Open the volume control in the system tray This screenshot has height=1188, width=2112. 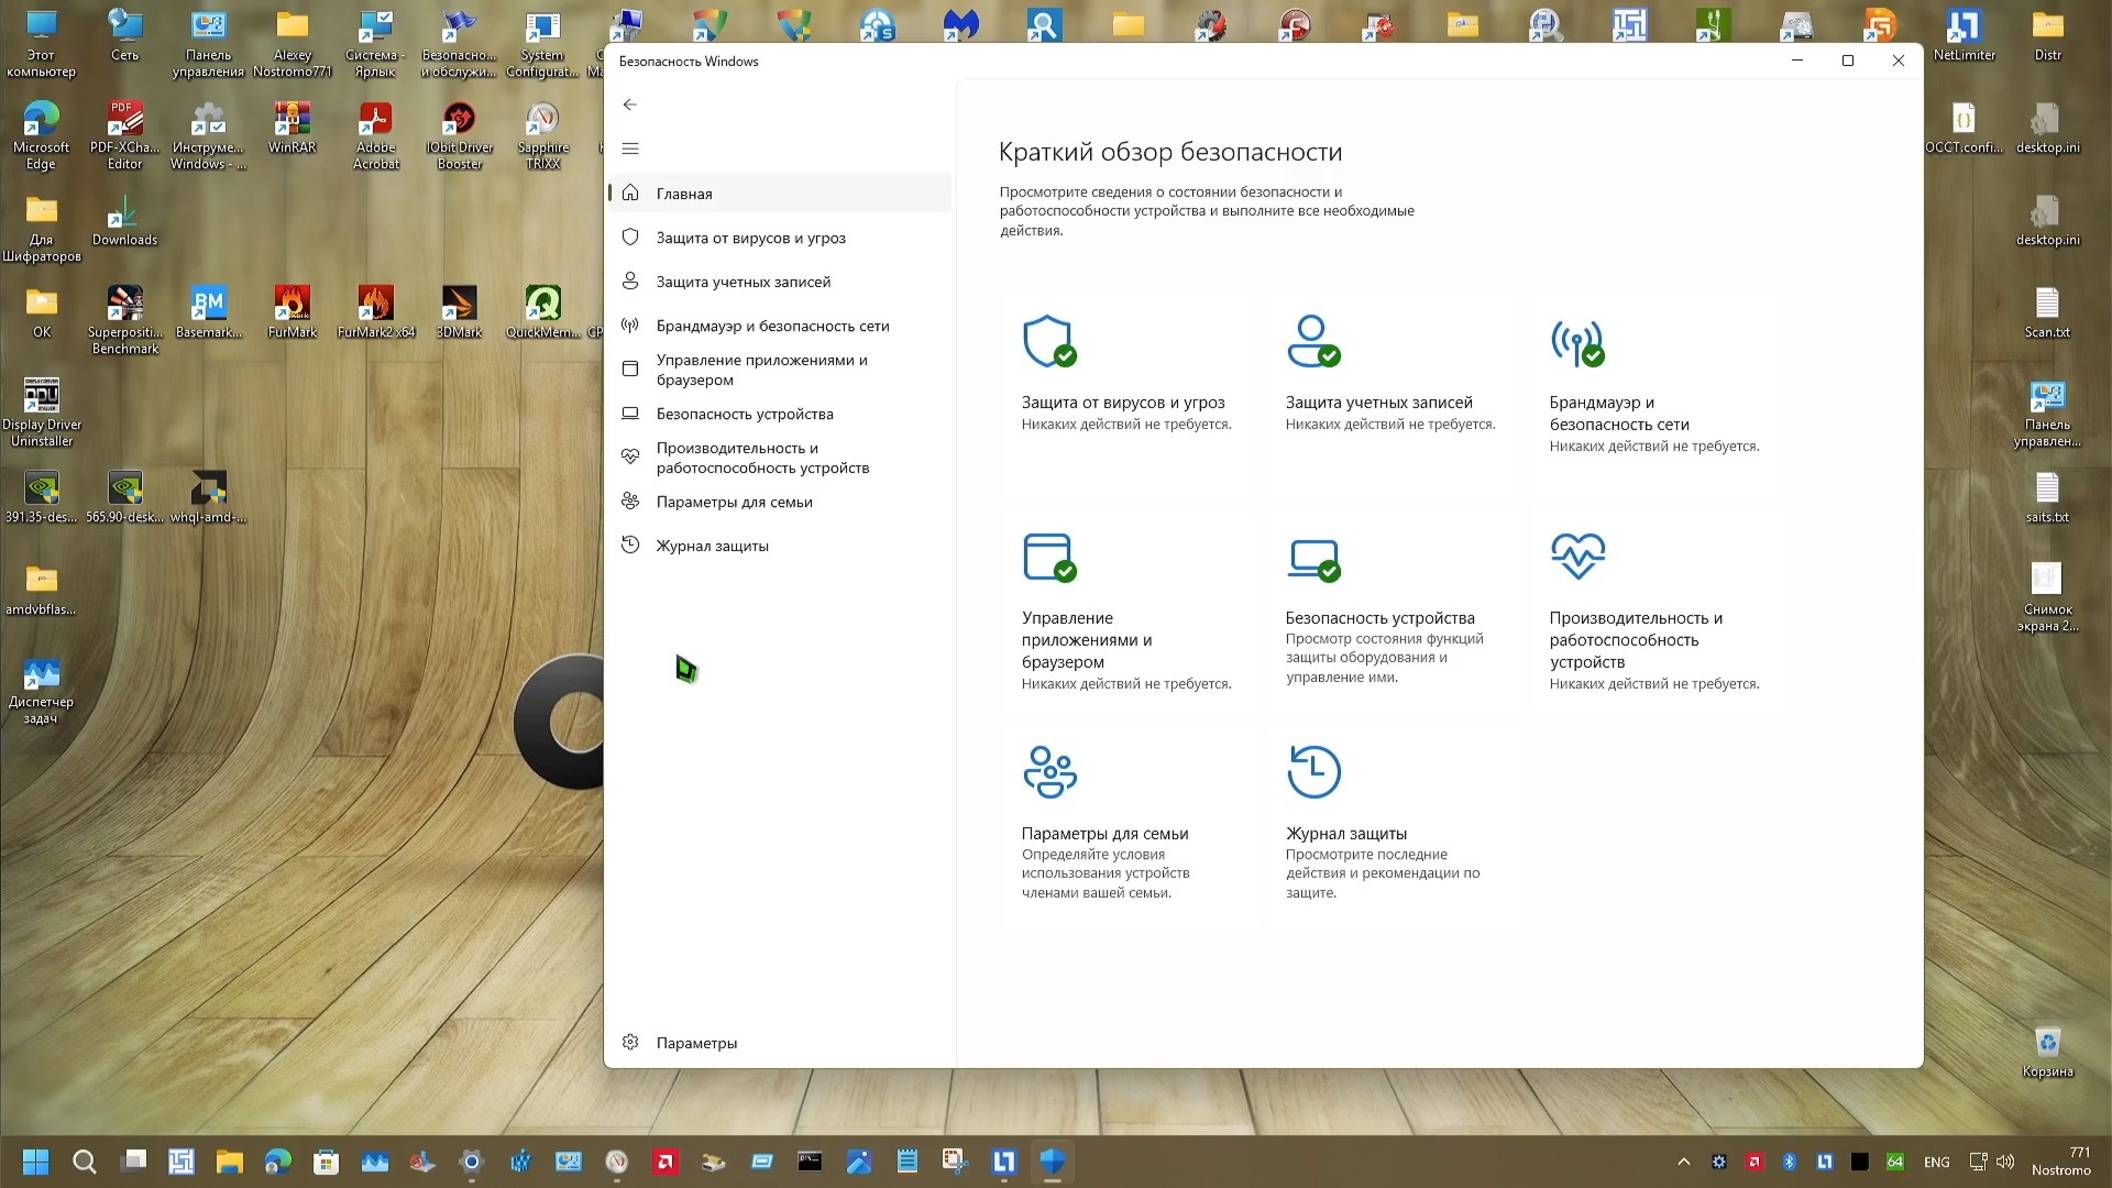click(2007, 1162)
